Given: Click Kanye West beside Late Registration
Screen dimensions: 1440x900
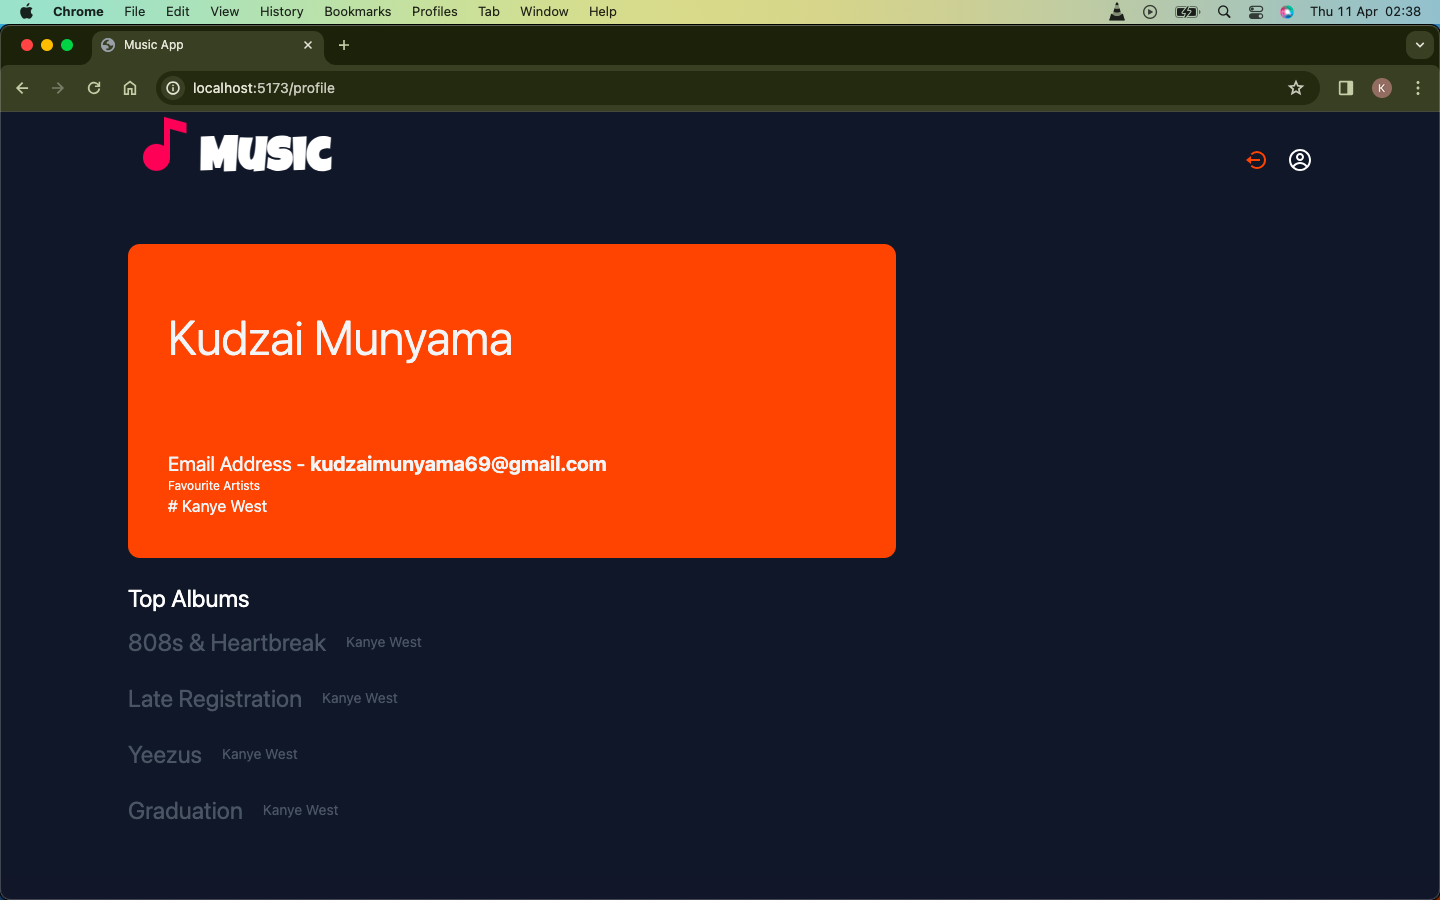Looking at the screenshot, I should coord(360,698).
